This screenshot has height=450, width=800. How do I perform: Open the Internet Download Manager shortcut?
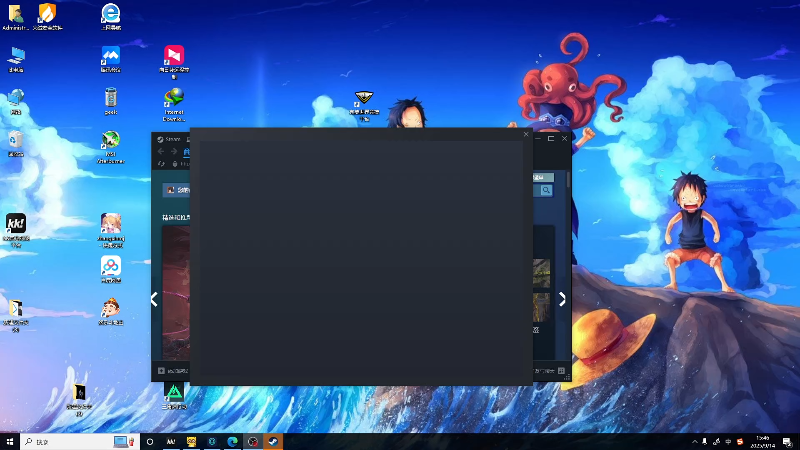pyautogui.click(x=174, y=105)
